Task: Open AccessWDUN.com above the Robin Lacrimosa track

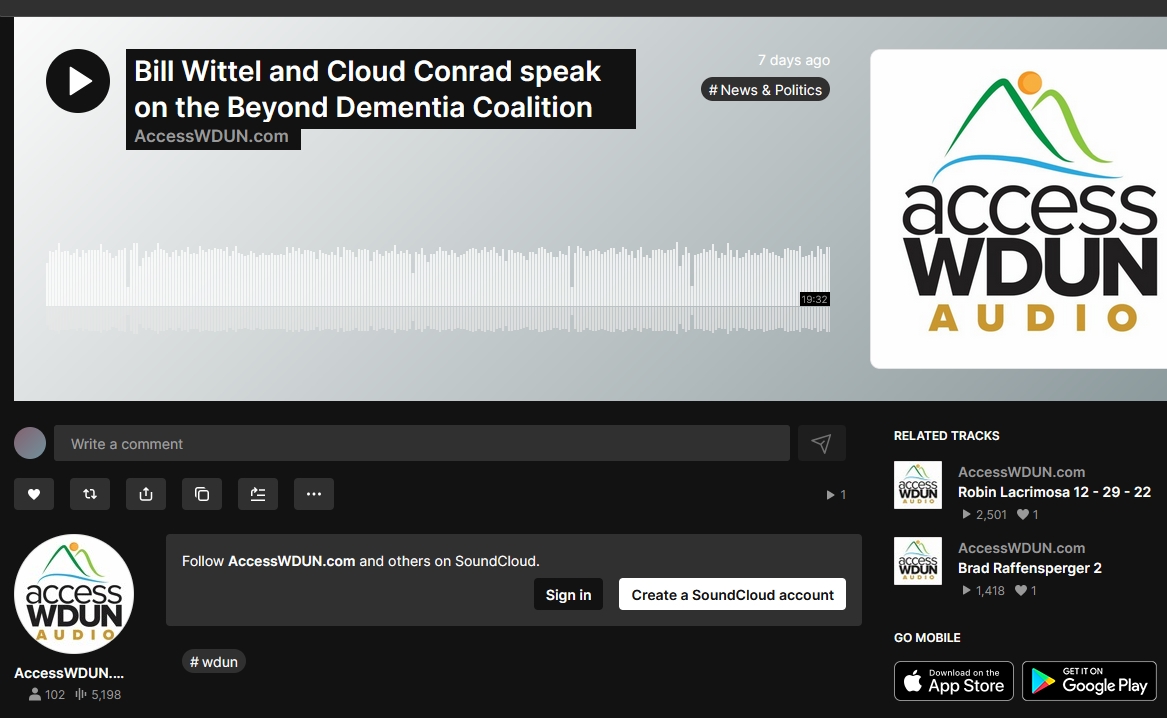Action: pyautogui.click(x=1021, y=472)
